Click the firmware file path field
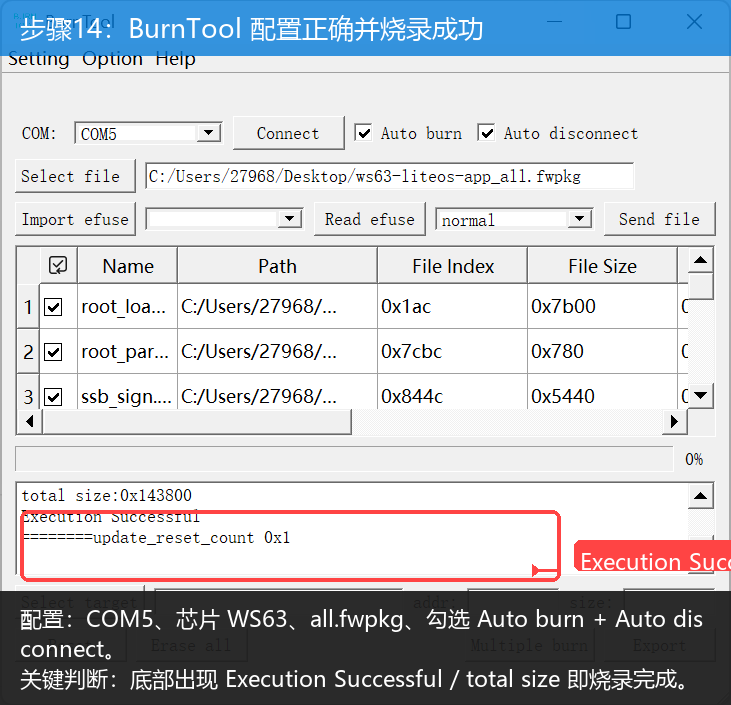Viewport: 731px width, 705px height. (x=390, y=176)
